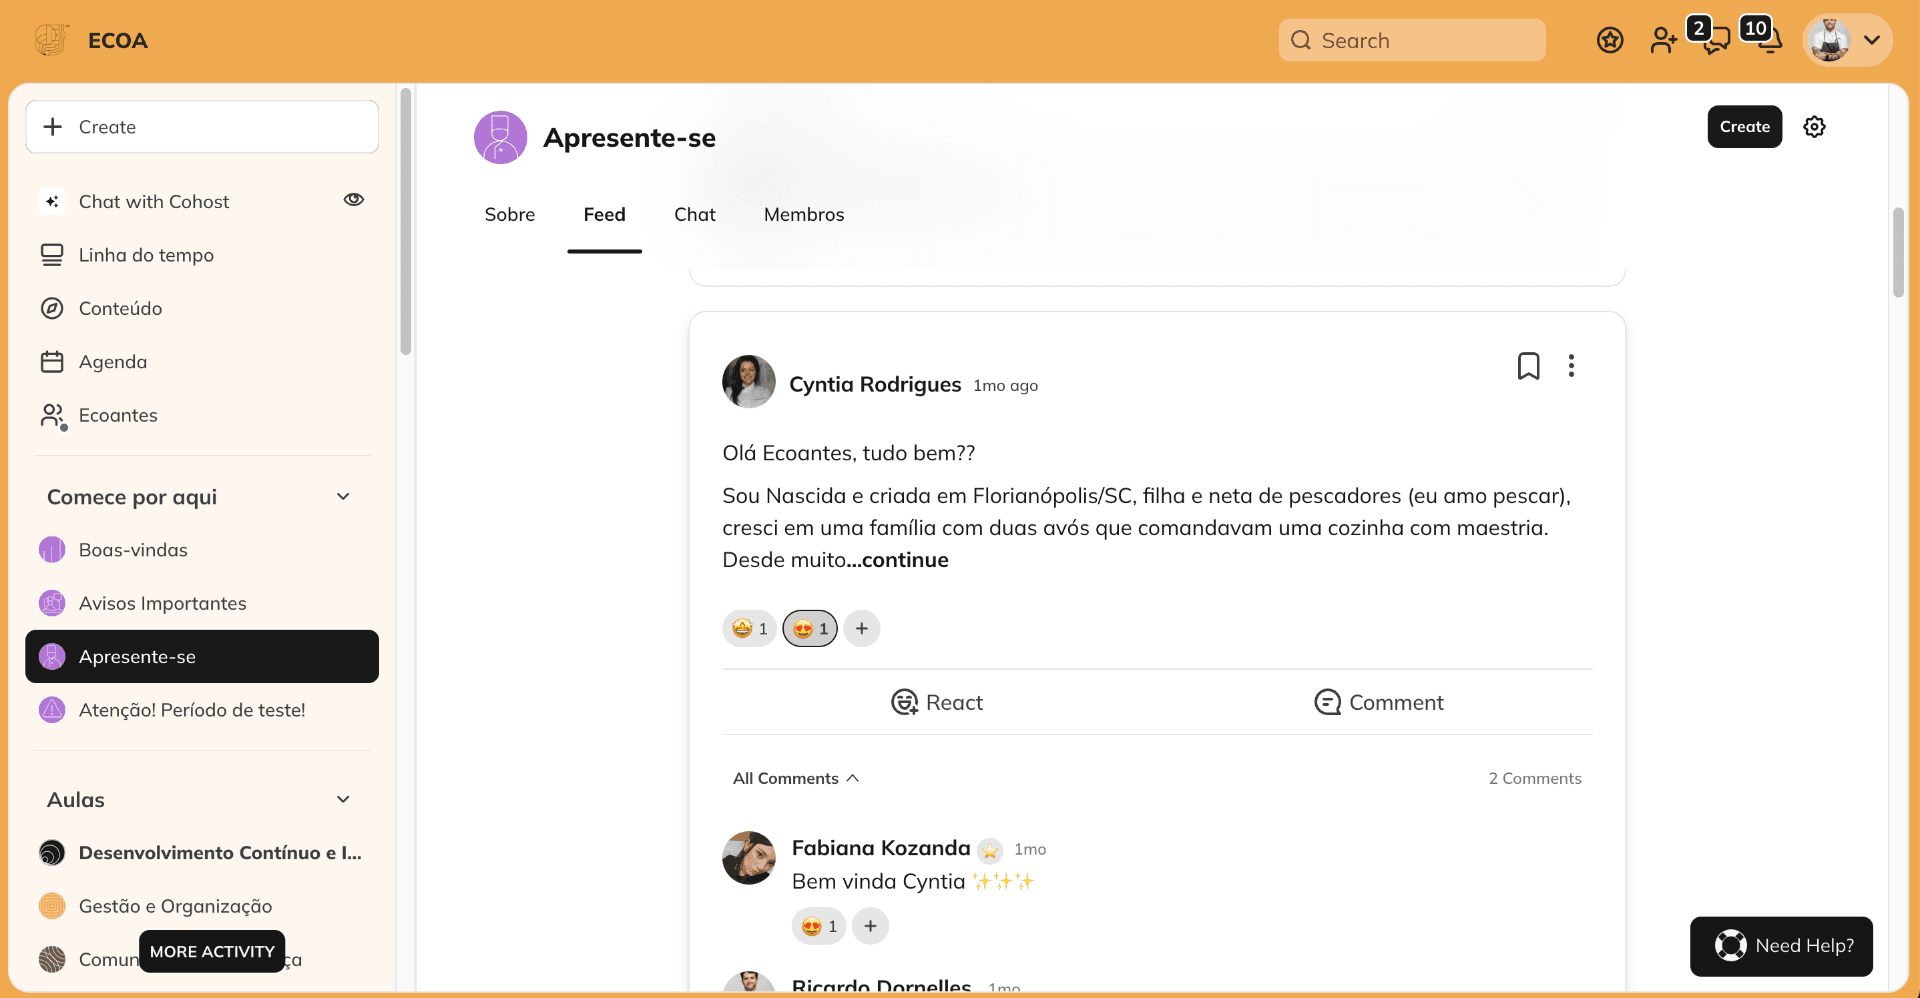
Task: Click the 2 Comments count
Action: [x=1535, y=779]
